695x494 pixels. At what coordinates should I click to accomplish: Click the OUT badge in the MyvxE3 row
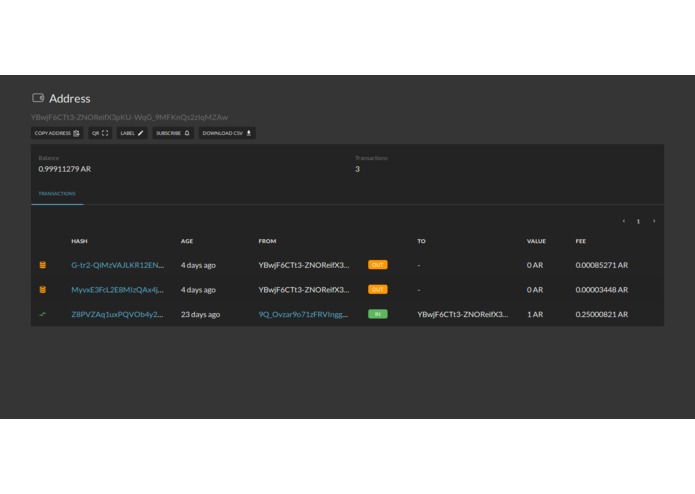pos(378,290)
